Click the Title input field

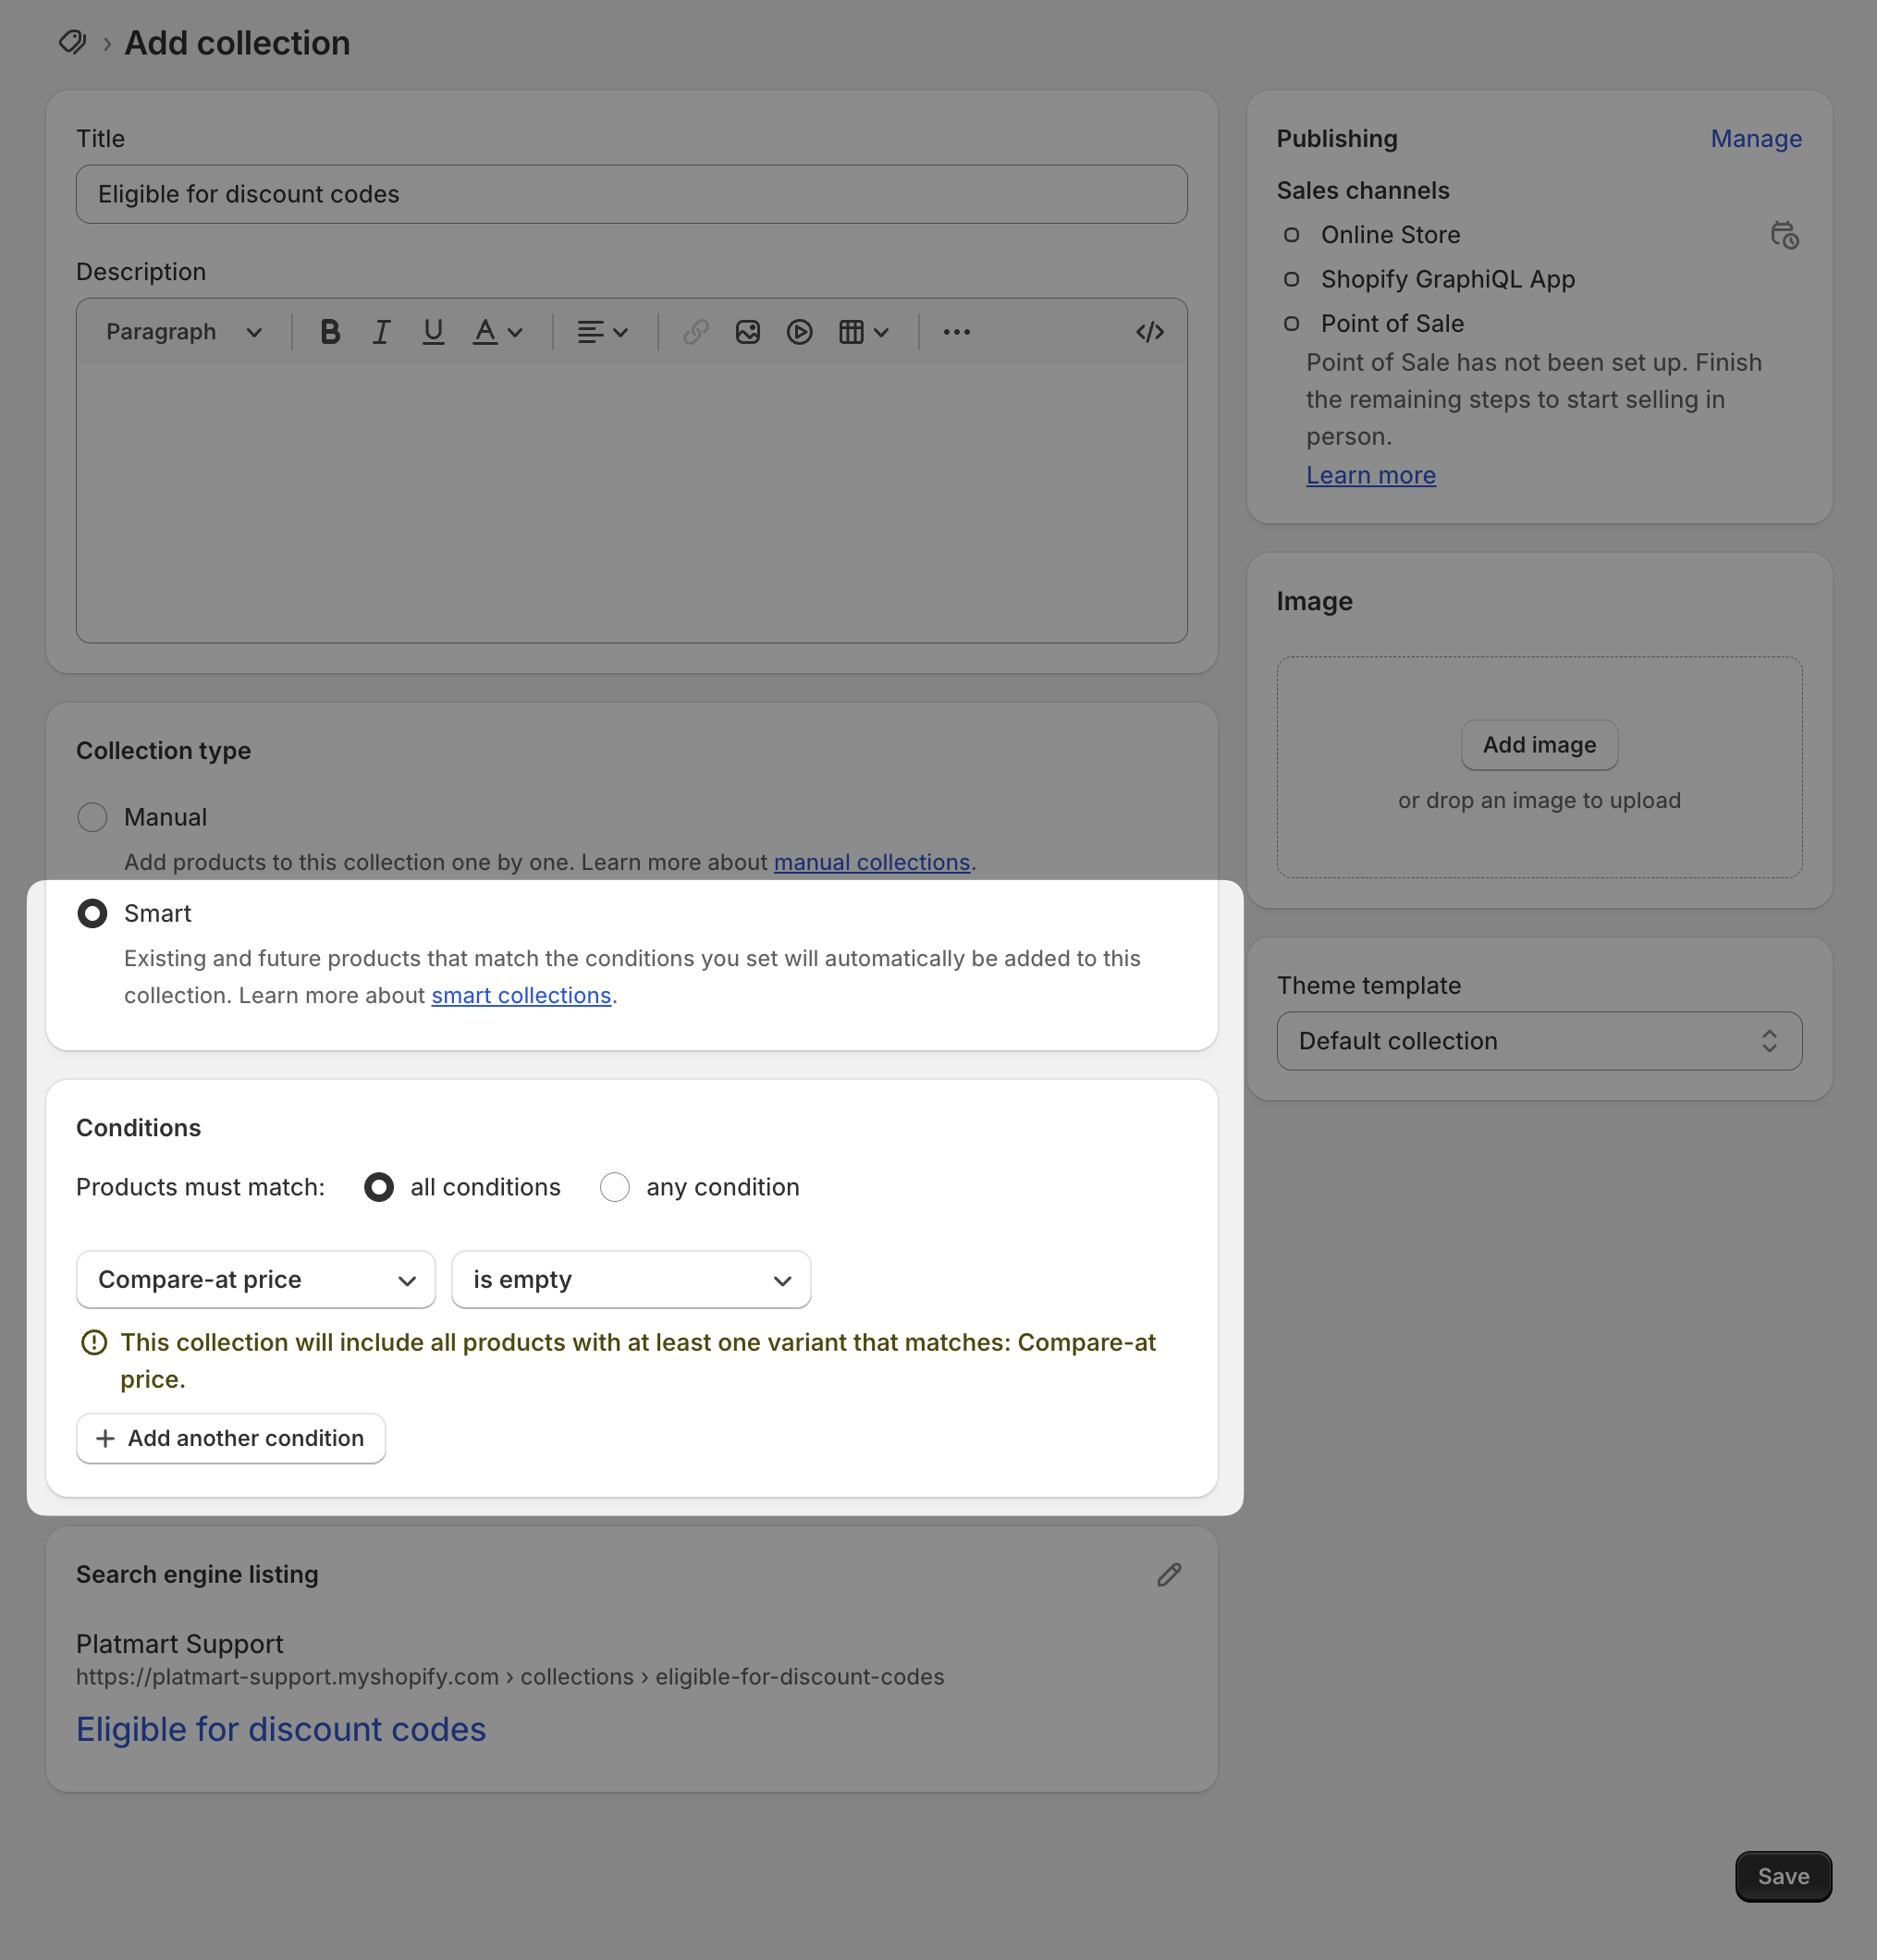(631, 194)
